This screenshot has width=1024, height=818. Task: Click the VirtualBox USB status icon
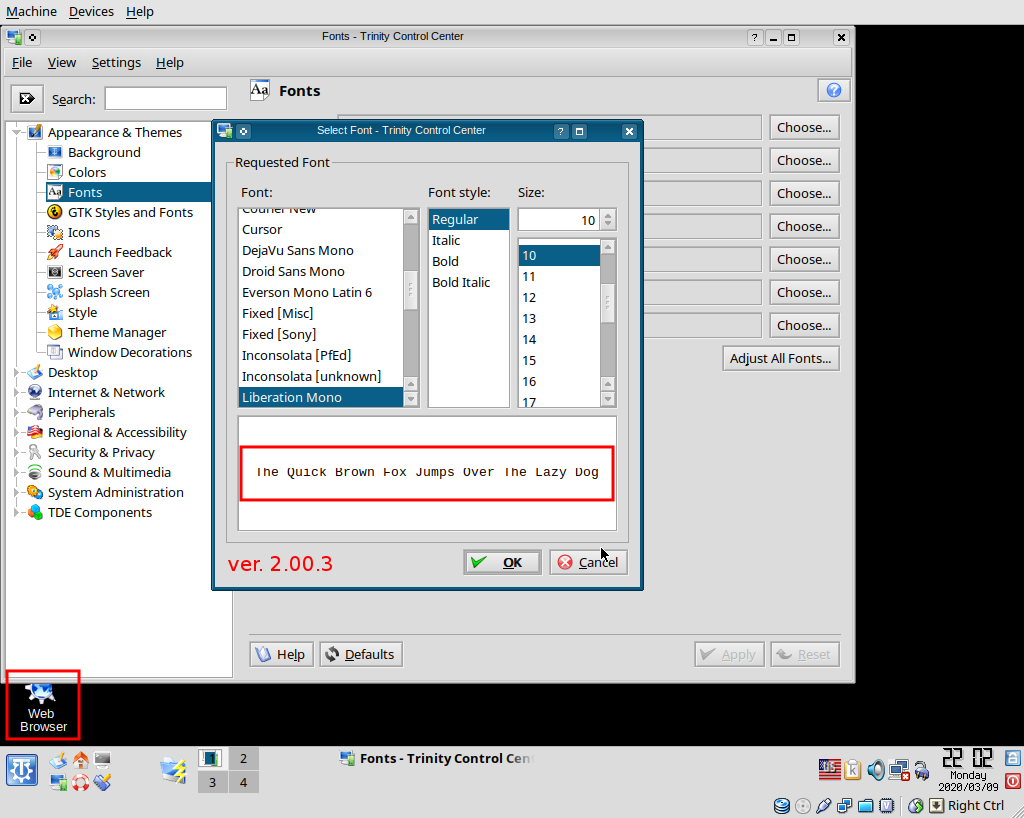824,806
